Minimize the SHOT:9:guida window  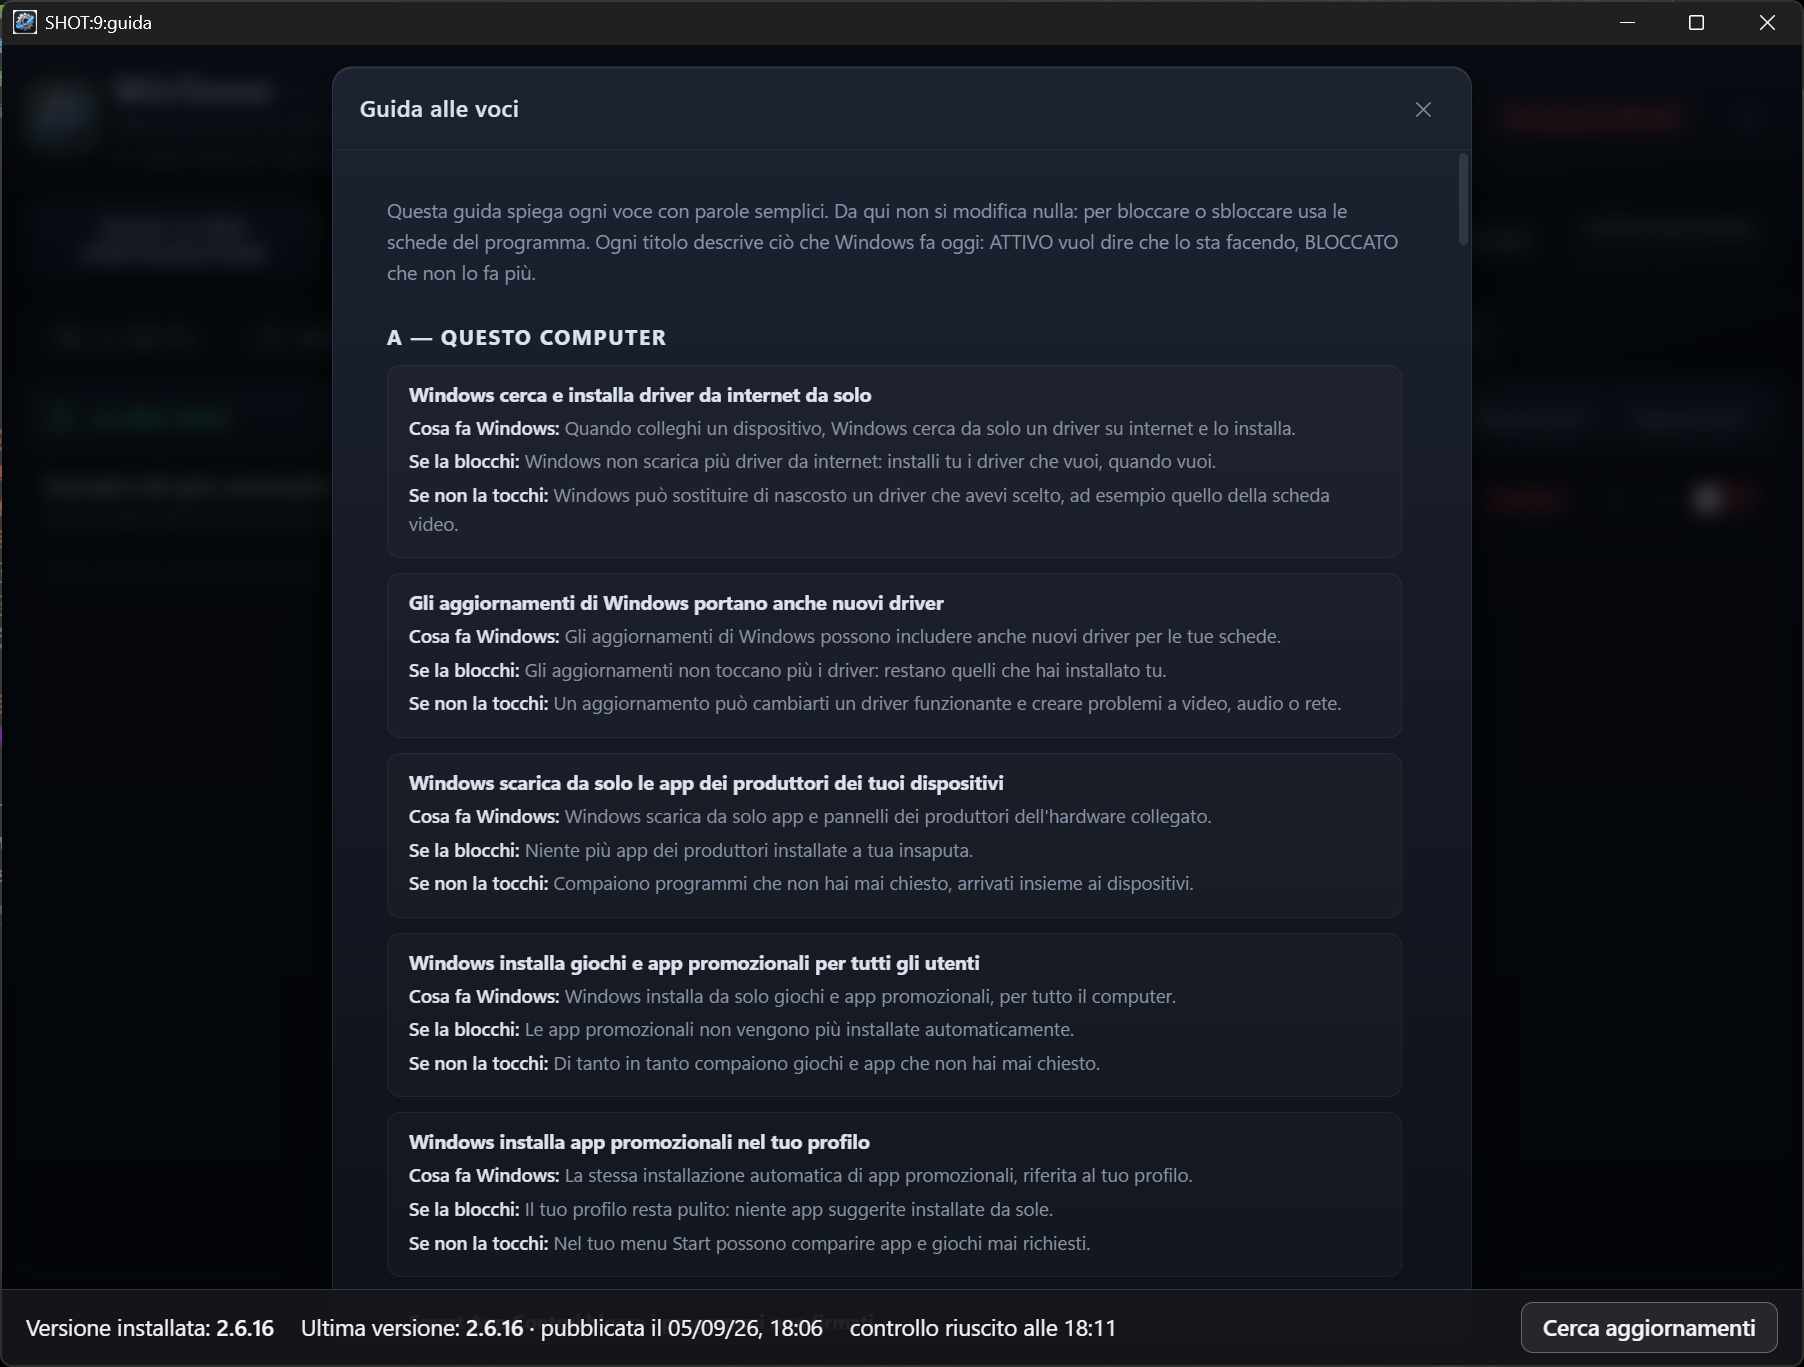(1627, 22)
